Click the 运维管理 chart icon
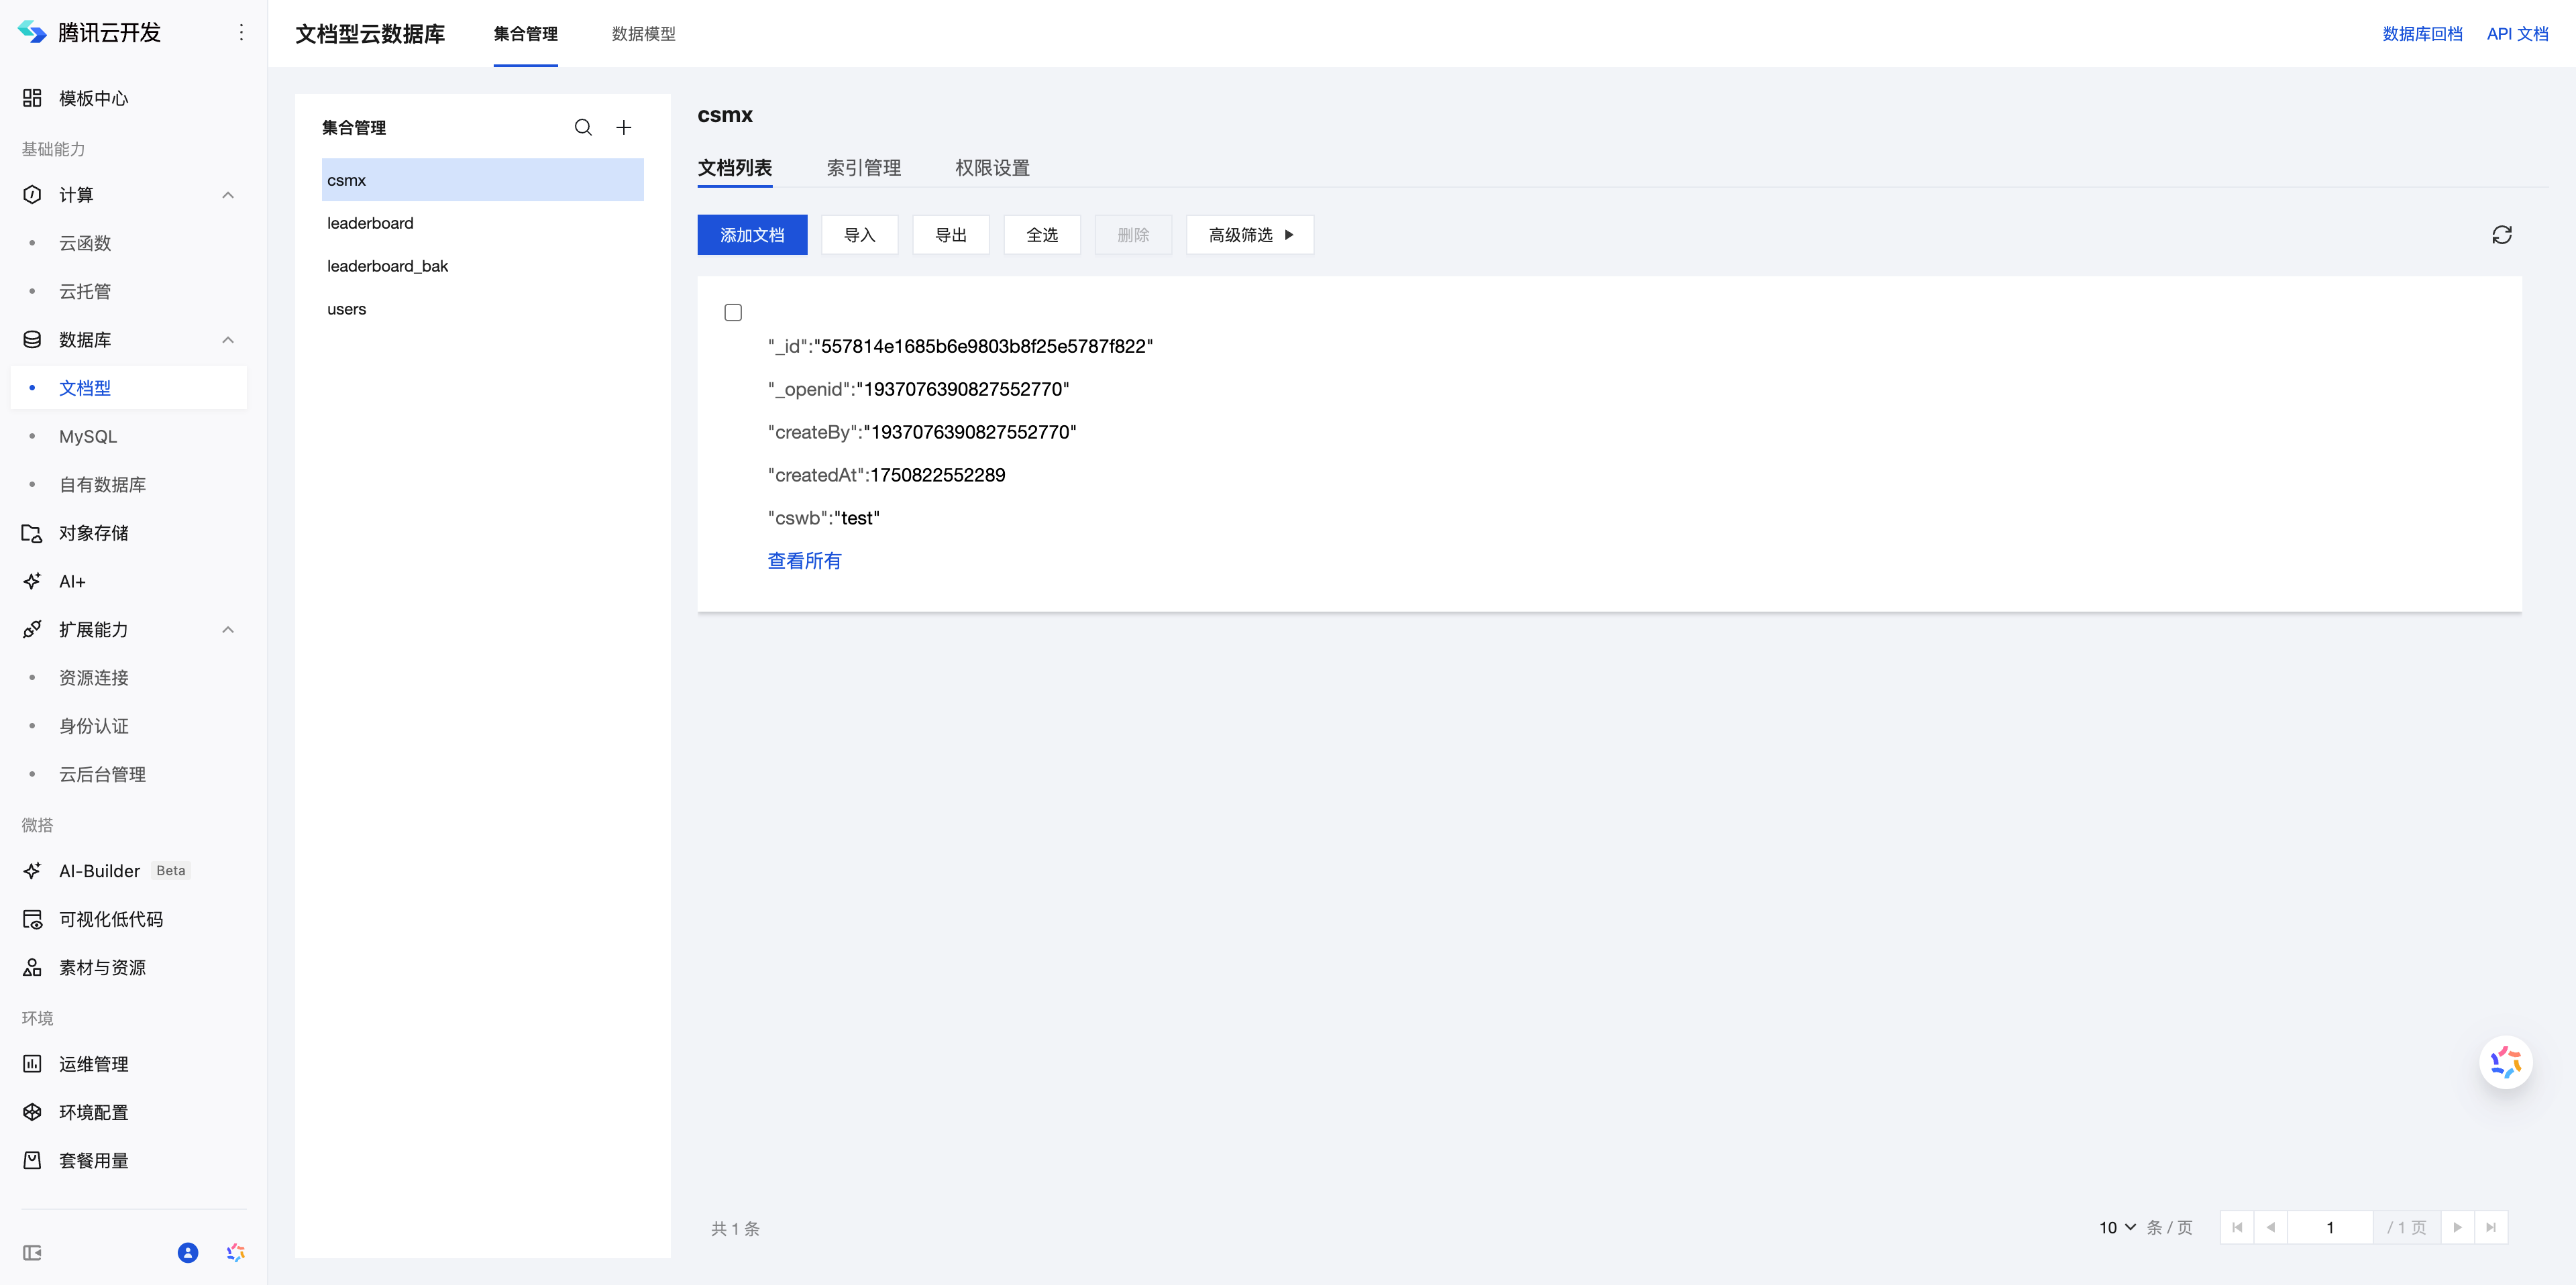2576x1285 pixels. (x=32, y=1064)
